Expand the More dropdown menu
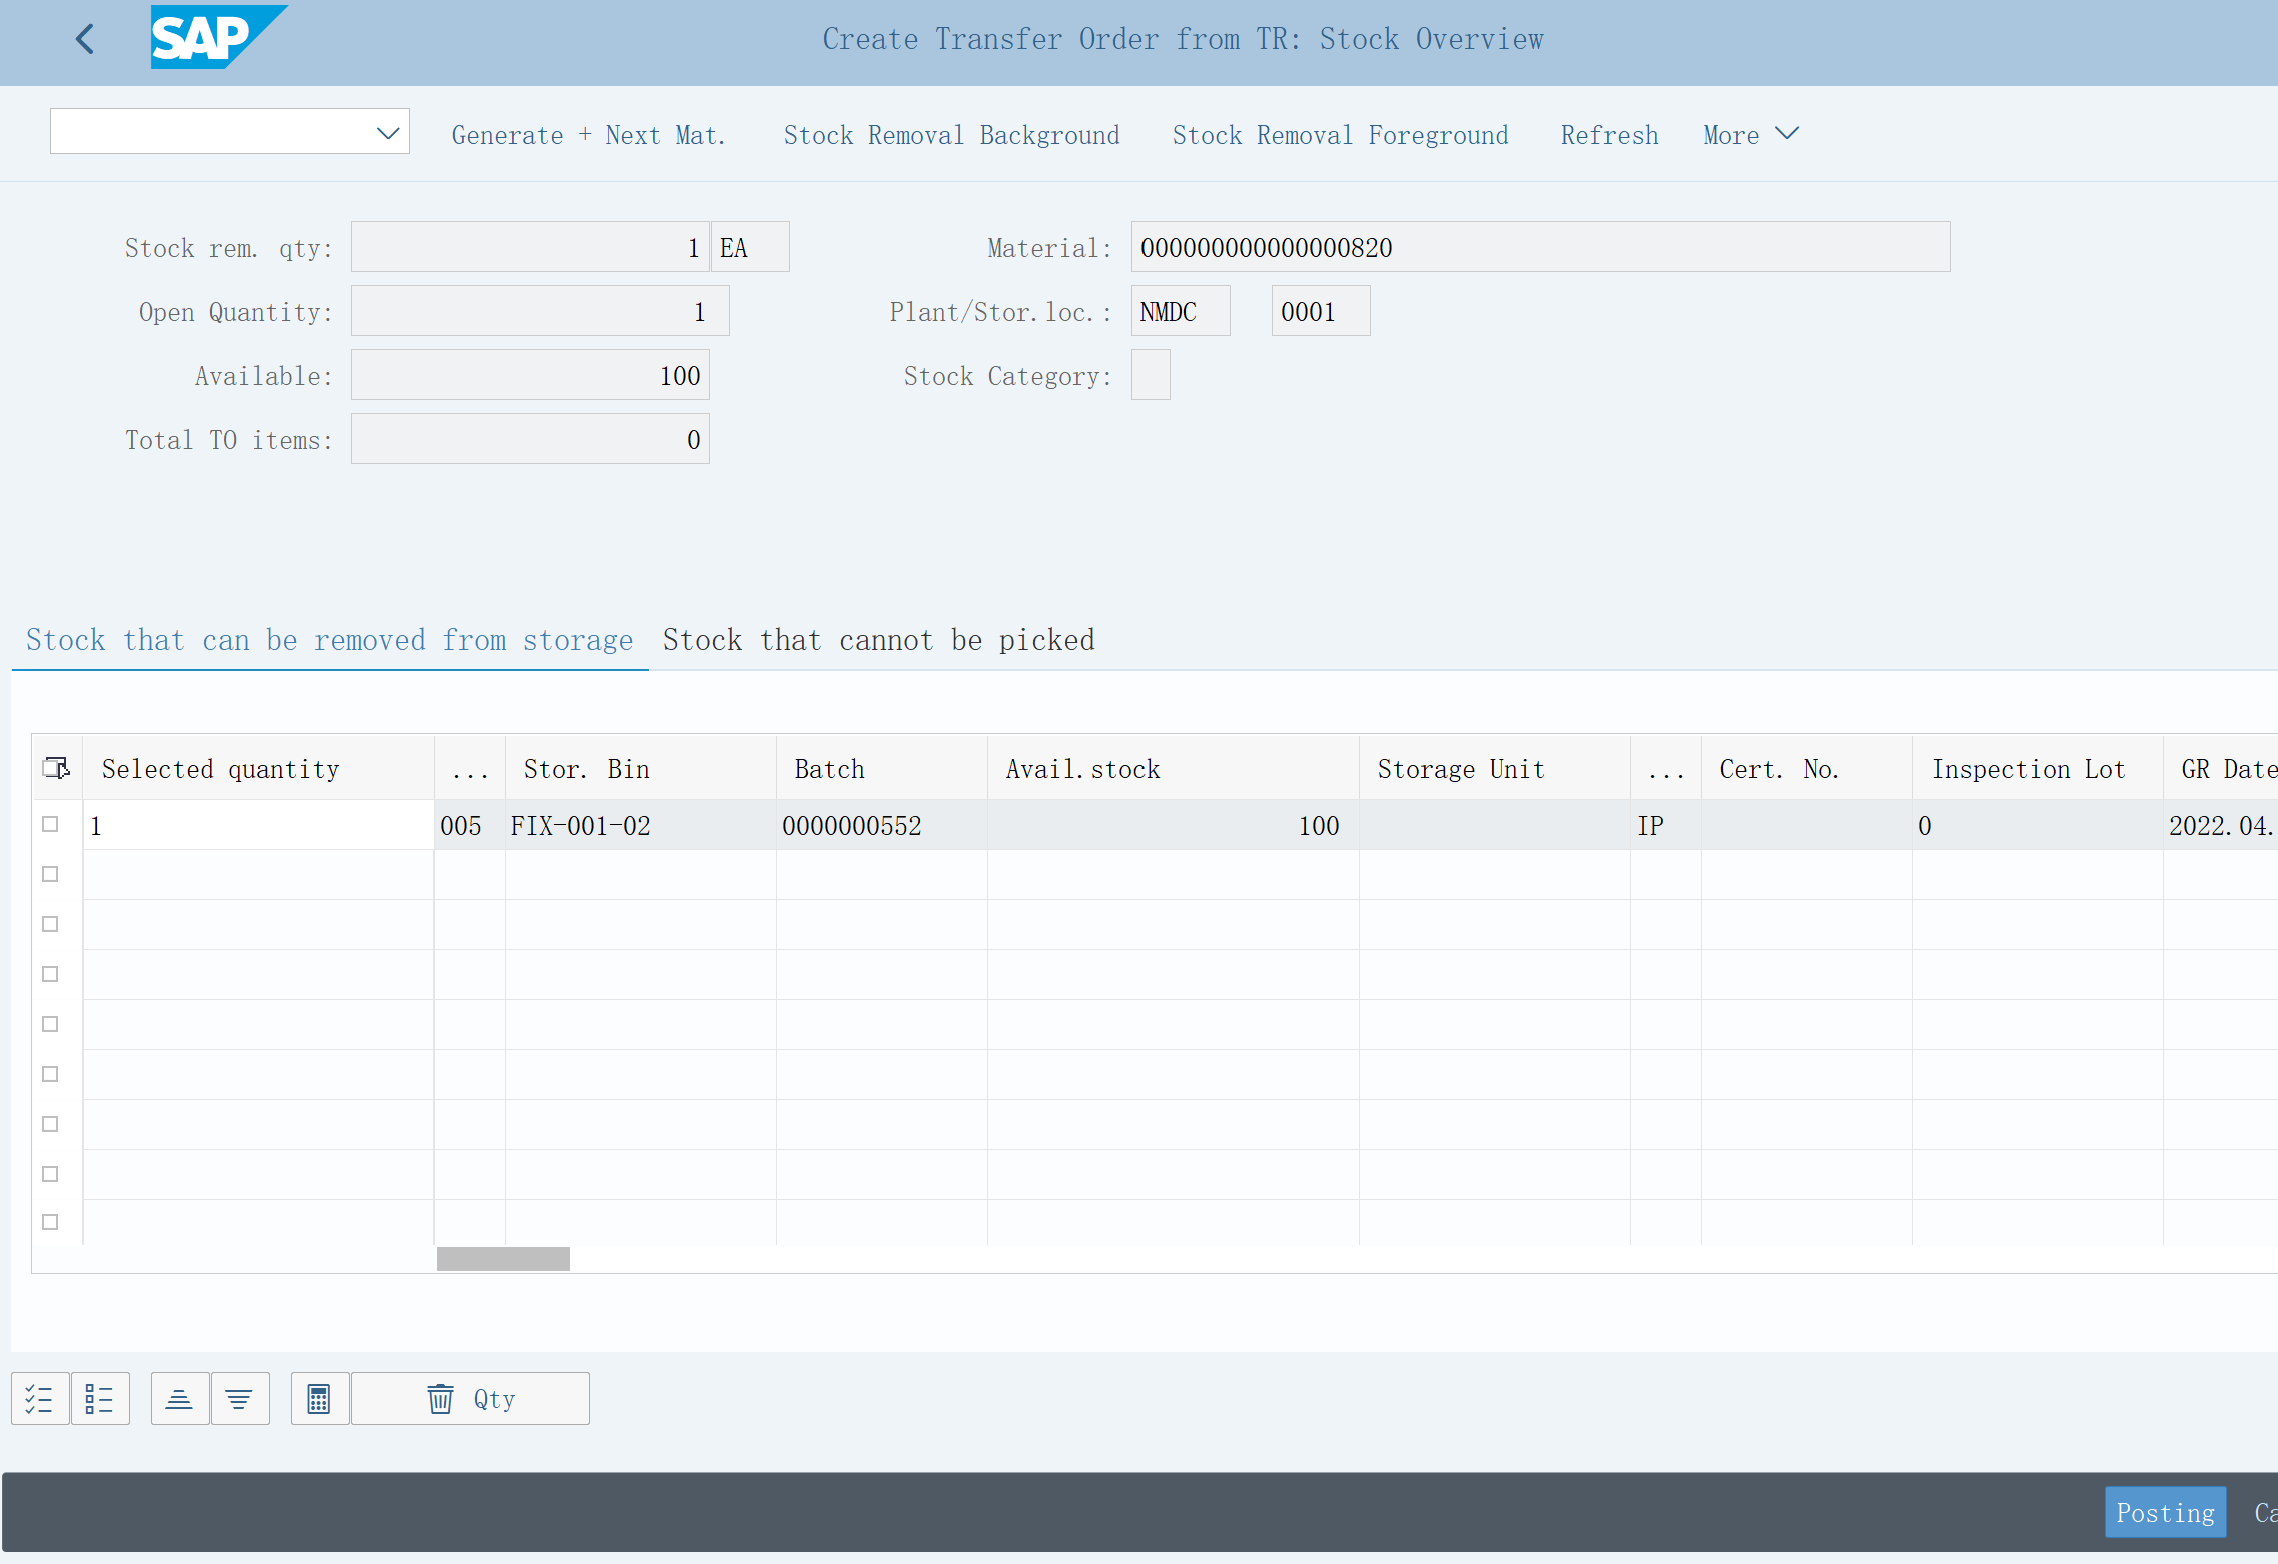Viewport: 2278px width, 1564px height. point(1750,133)
